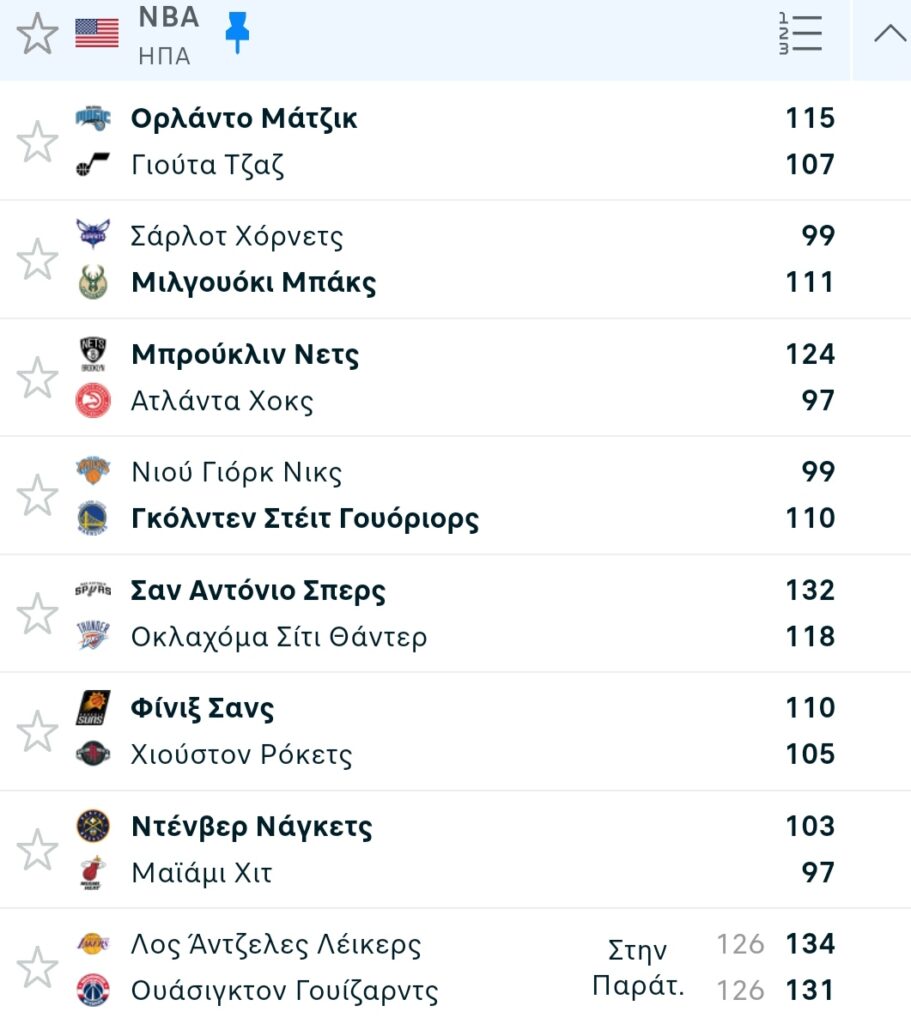Click the Μαϊάμι Χιτ score of 97
Screen dimensions: 911x1024
(x=817, y=873)
